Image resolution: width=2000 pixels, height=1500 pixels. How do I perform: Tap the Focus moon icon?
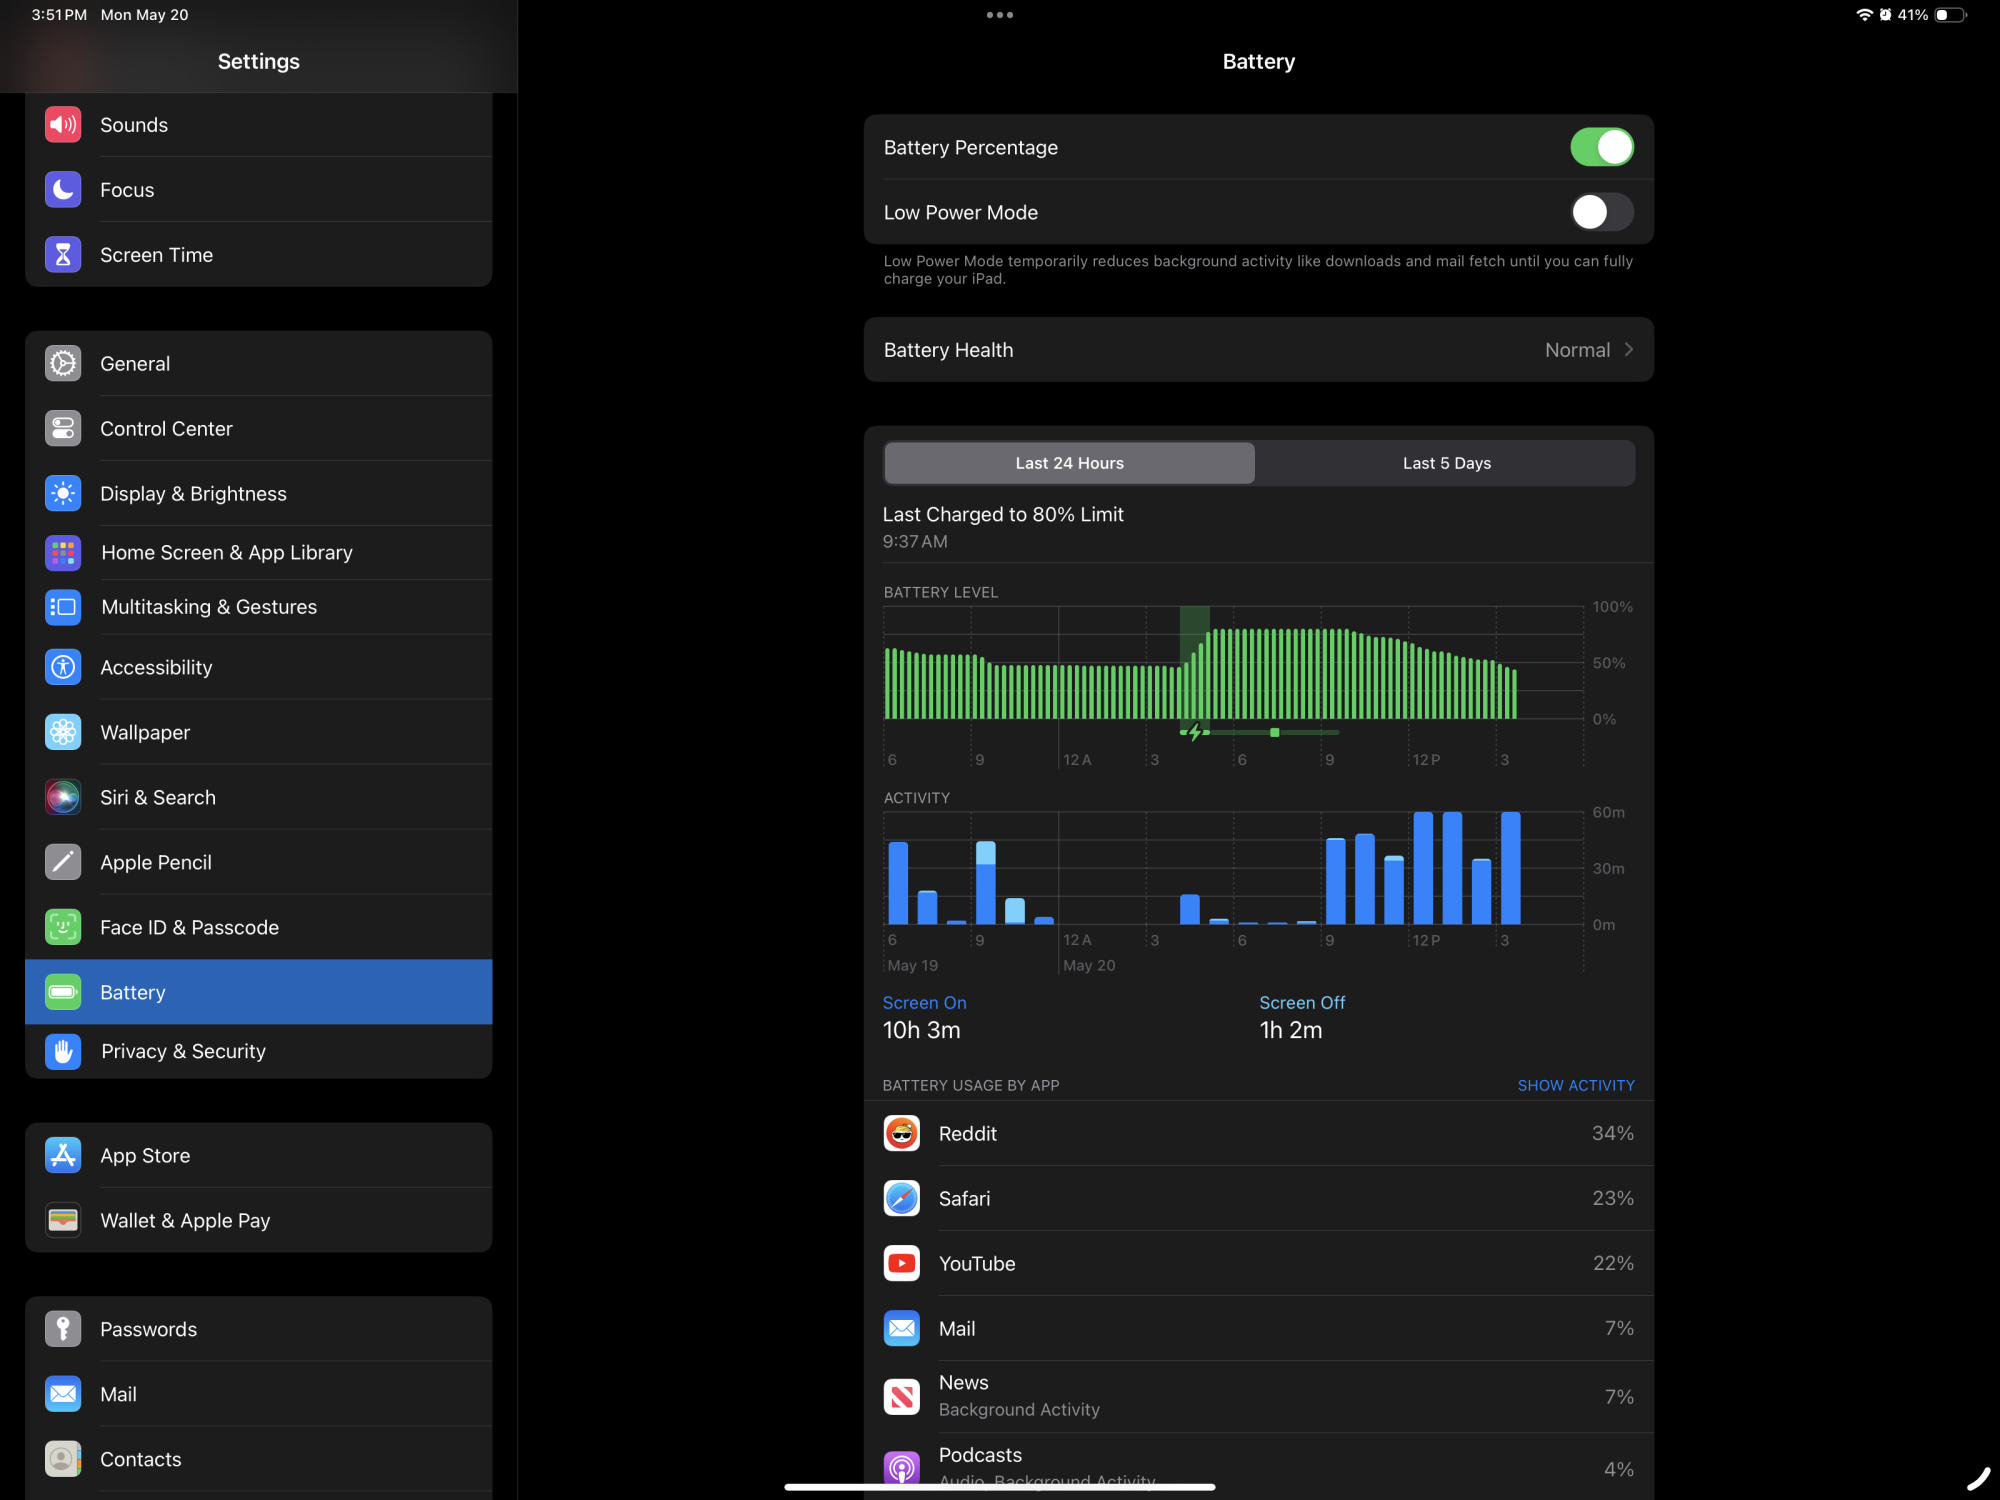pos(63,190)
